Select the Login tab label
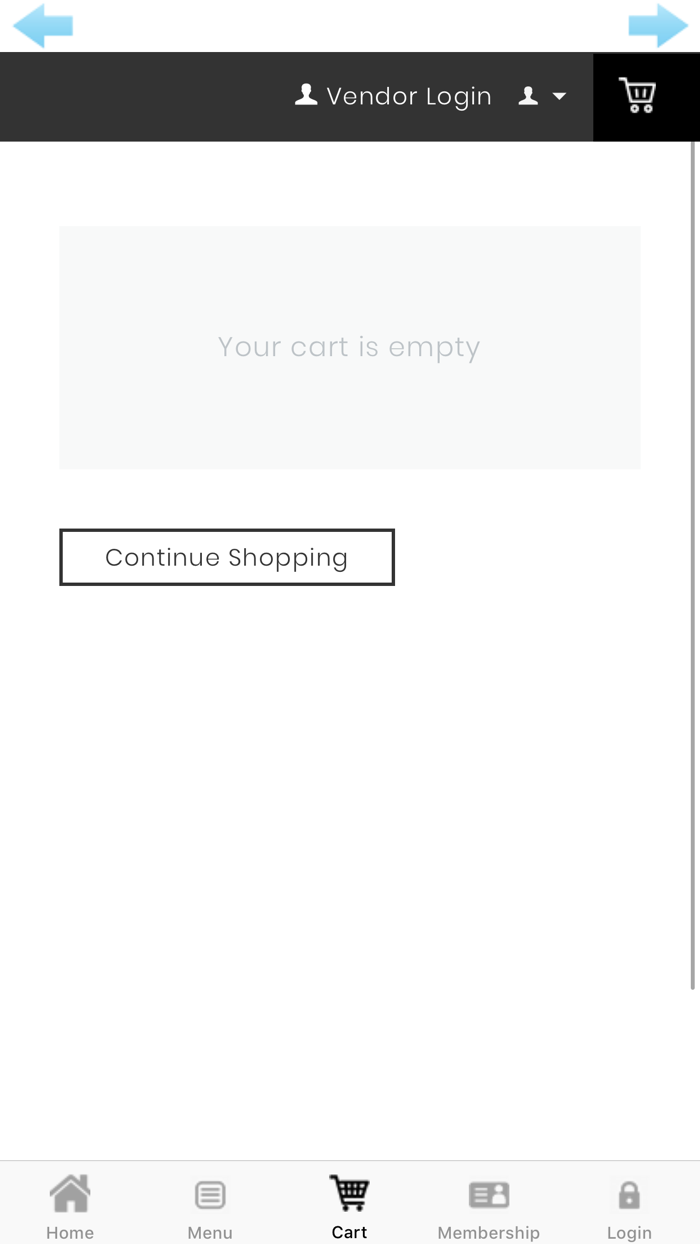 [629, 1232]
